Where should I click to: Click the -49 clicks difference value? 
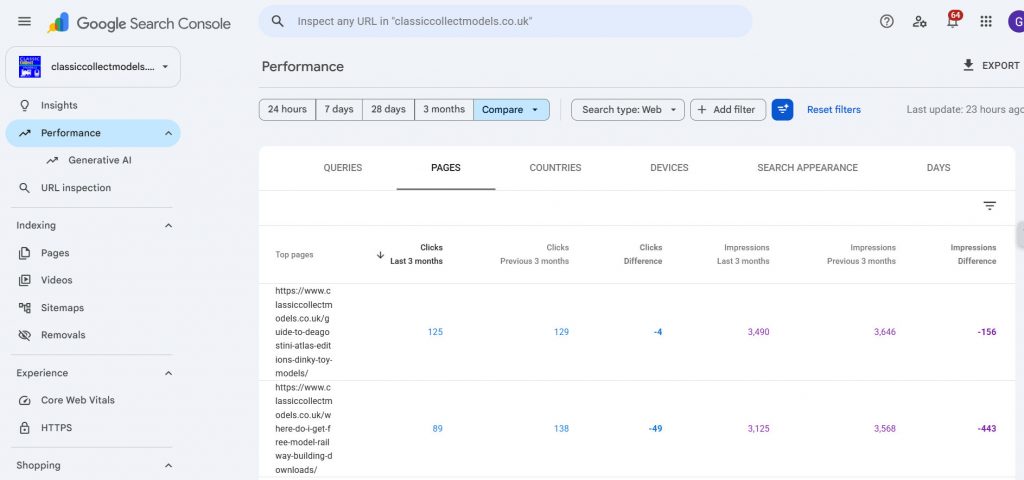point(655,428)
